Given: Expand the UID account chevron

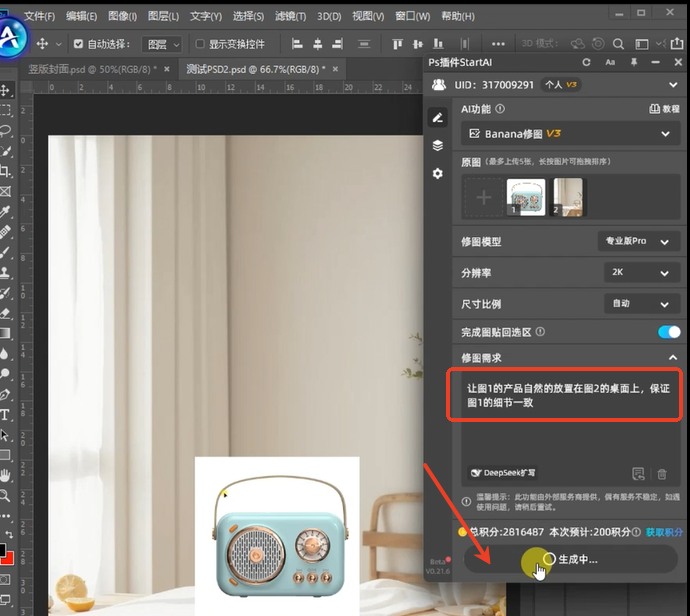Looking at the screenshot, I should tap(673, 84).
